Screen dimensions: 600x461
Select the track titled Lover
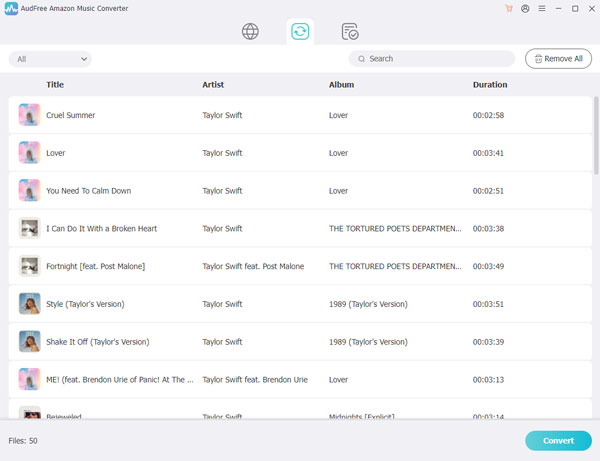click(55, 153)
